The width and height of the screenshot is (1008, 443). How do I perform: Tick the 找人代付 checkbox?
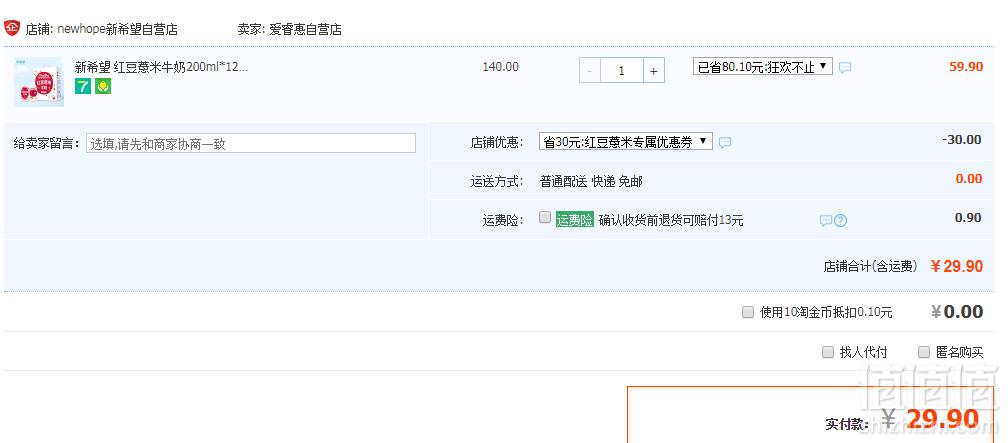(x=828, y=352)
